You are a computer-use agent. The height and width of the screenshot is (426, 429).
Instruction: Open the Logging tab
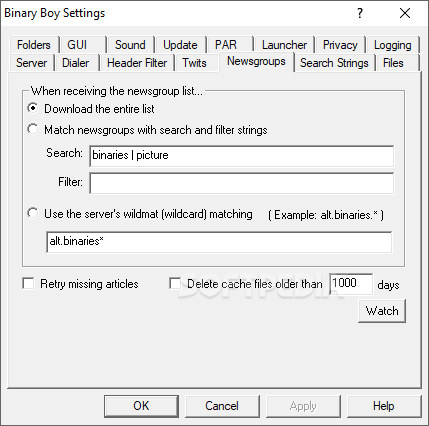[x=393, y=45]
